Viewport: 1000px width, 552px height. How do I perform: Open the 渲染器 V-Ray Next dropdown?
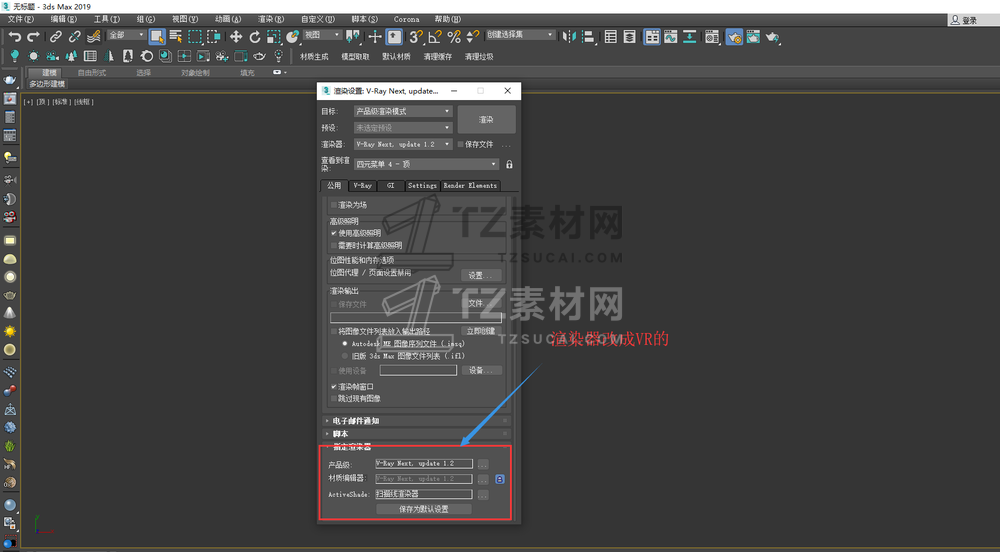[x=403, y=144]
